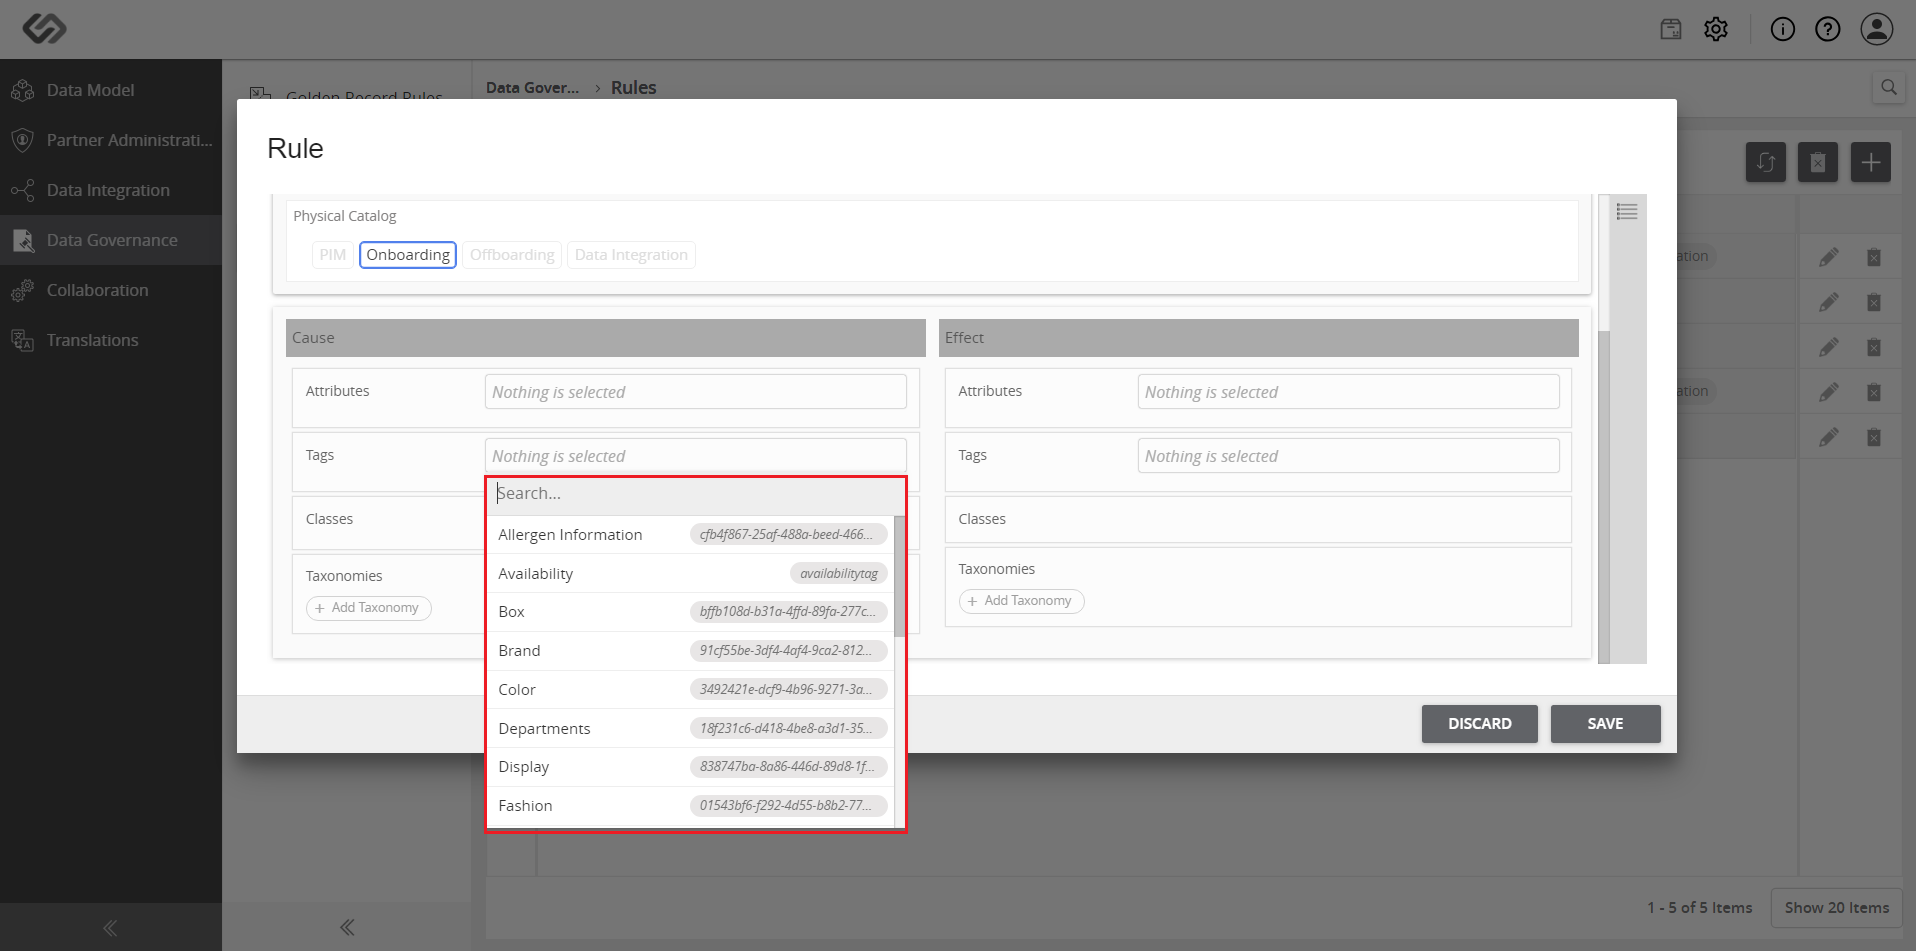This screenshot has width=1916, height=951.
Task: Click the Effect Classes field
Action: coord(1258,520)
